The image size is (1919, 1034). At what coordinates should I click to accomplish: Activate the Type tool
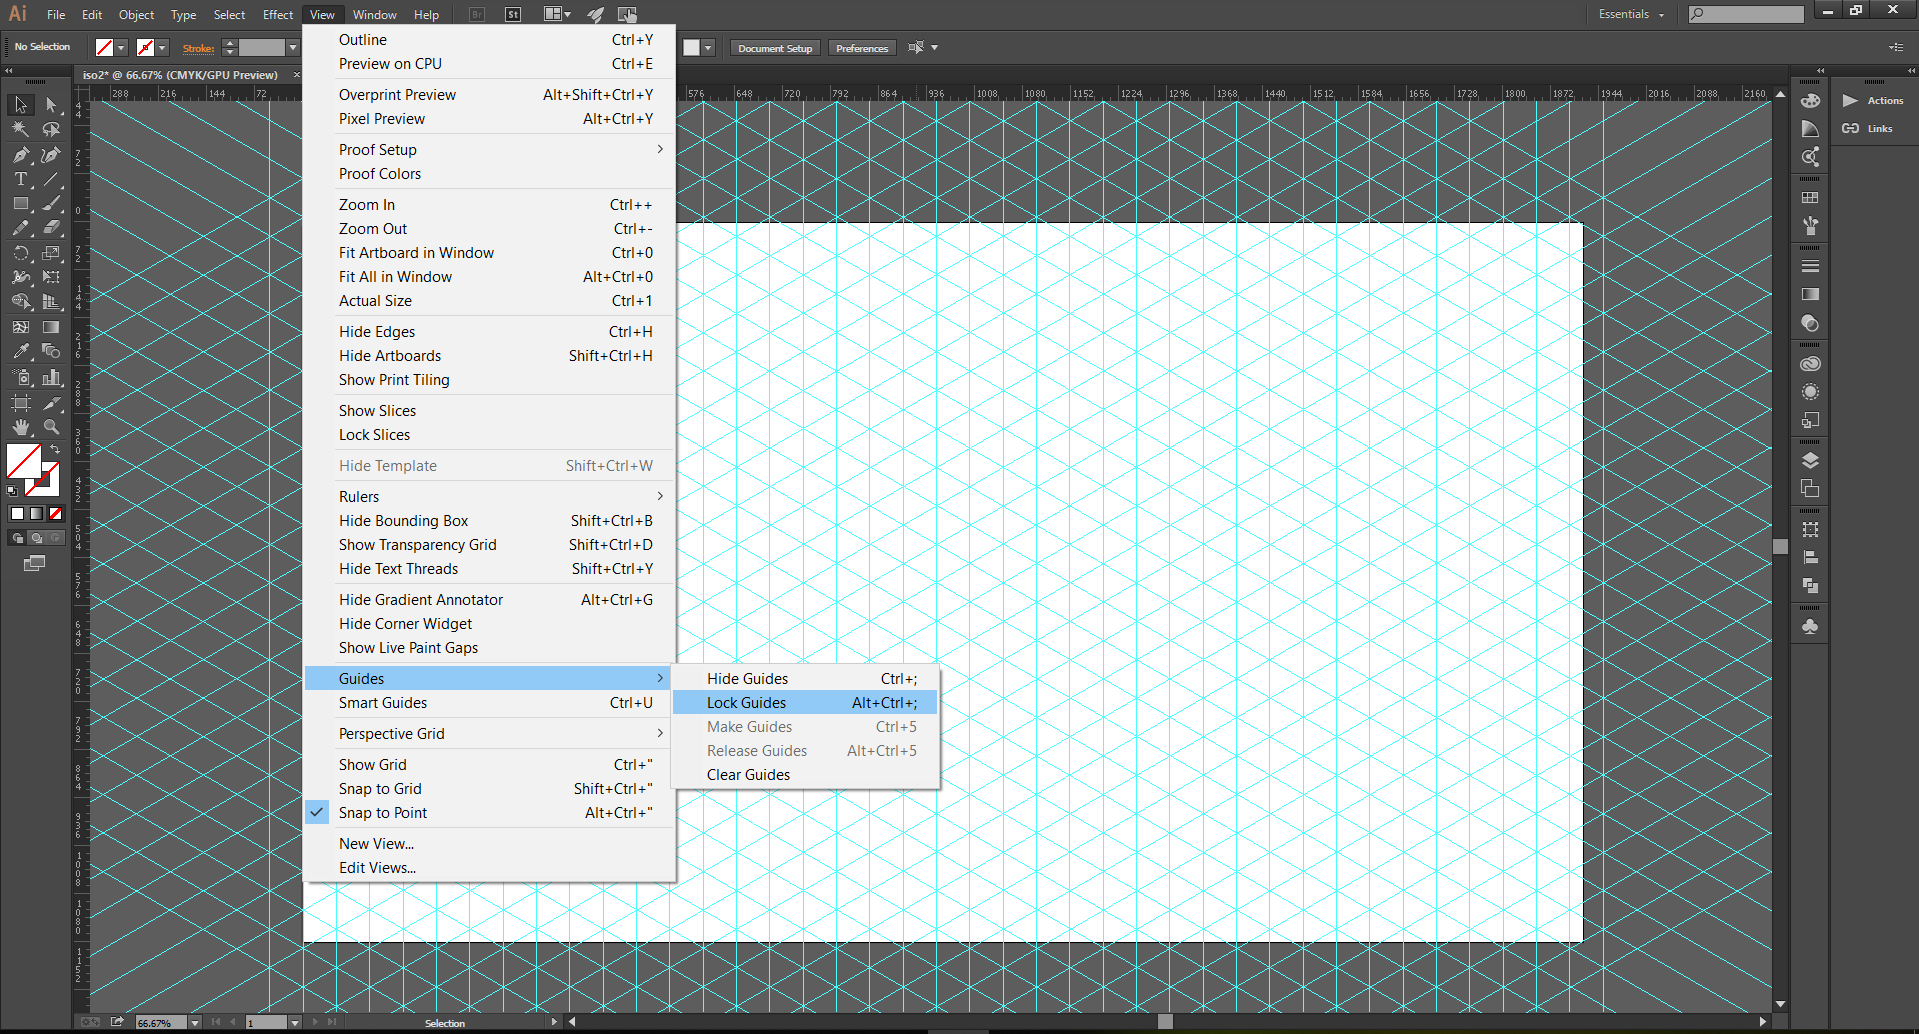point(21,179)
